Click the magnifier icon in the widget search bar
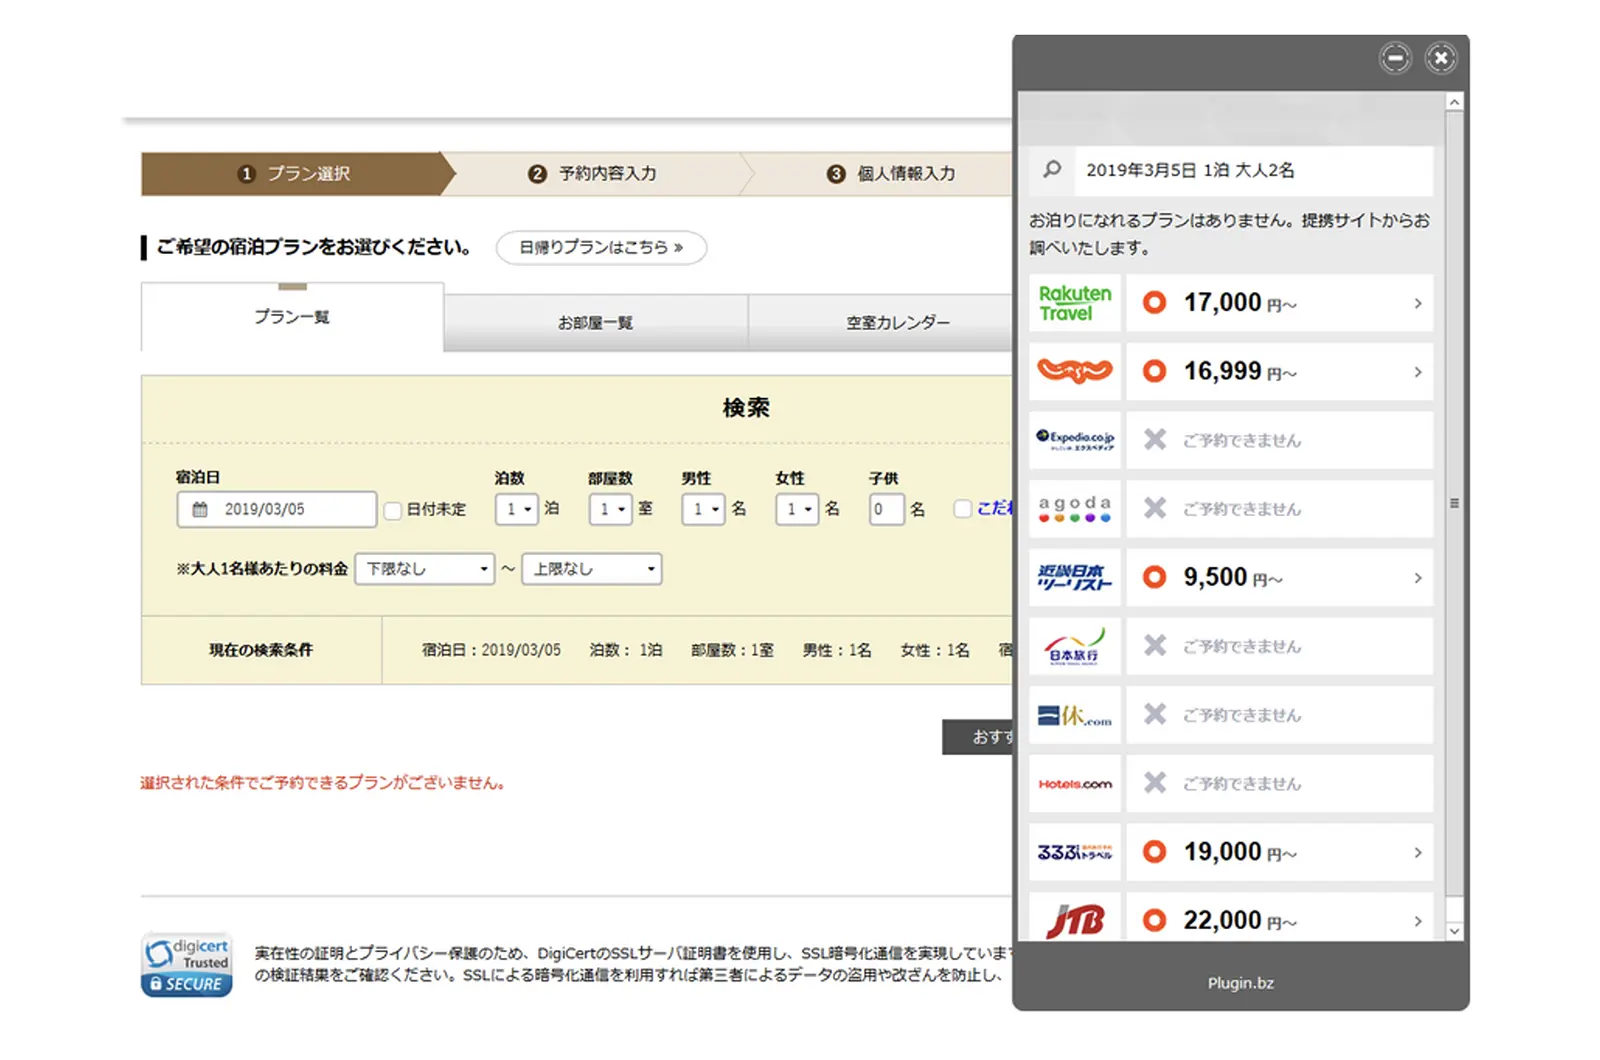Screen dimensions: 1600x1060 (1050, 170)
